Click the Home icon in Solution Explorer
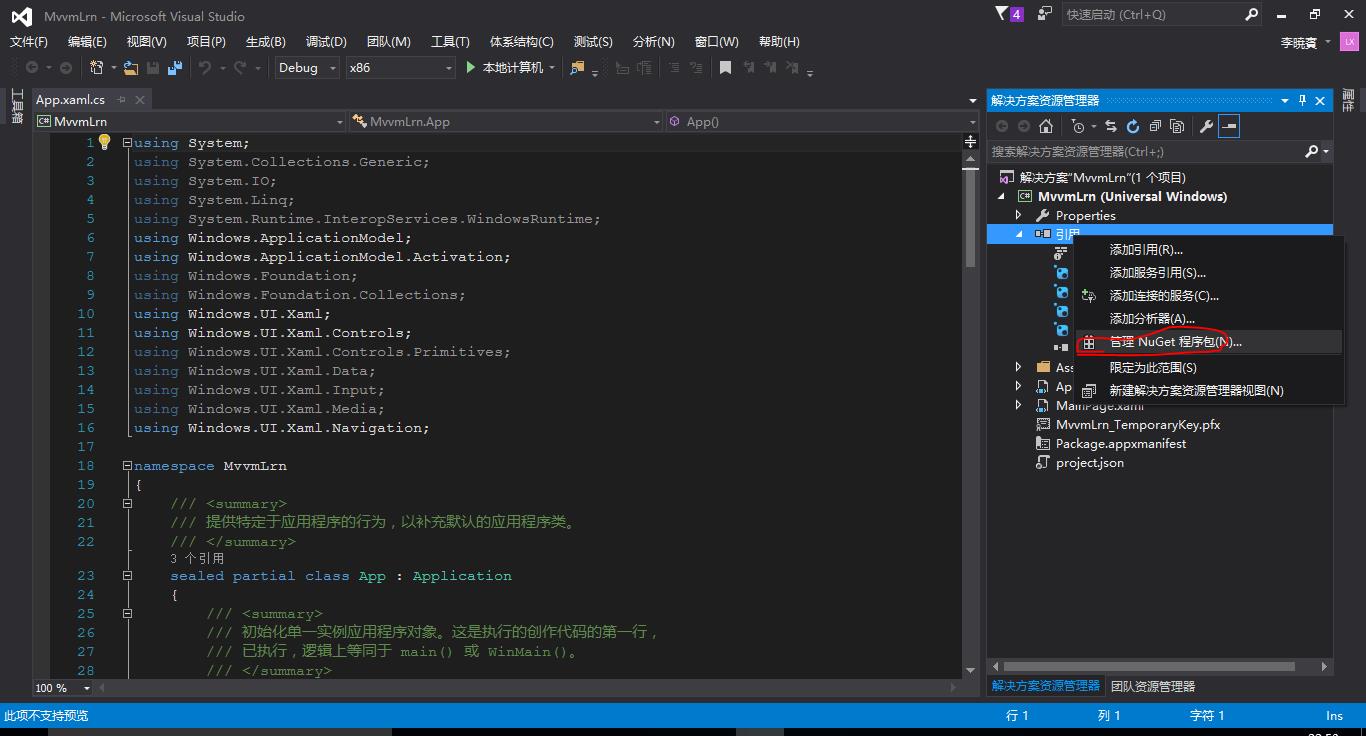 coord(1046,126)
